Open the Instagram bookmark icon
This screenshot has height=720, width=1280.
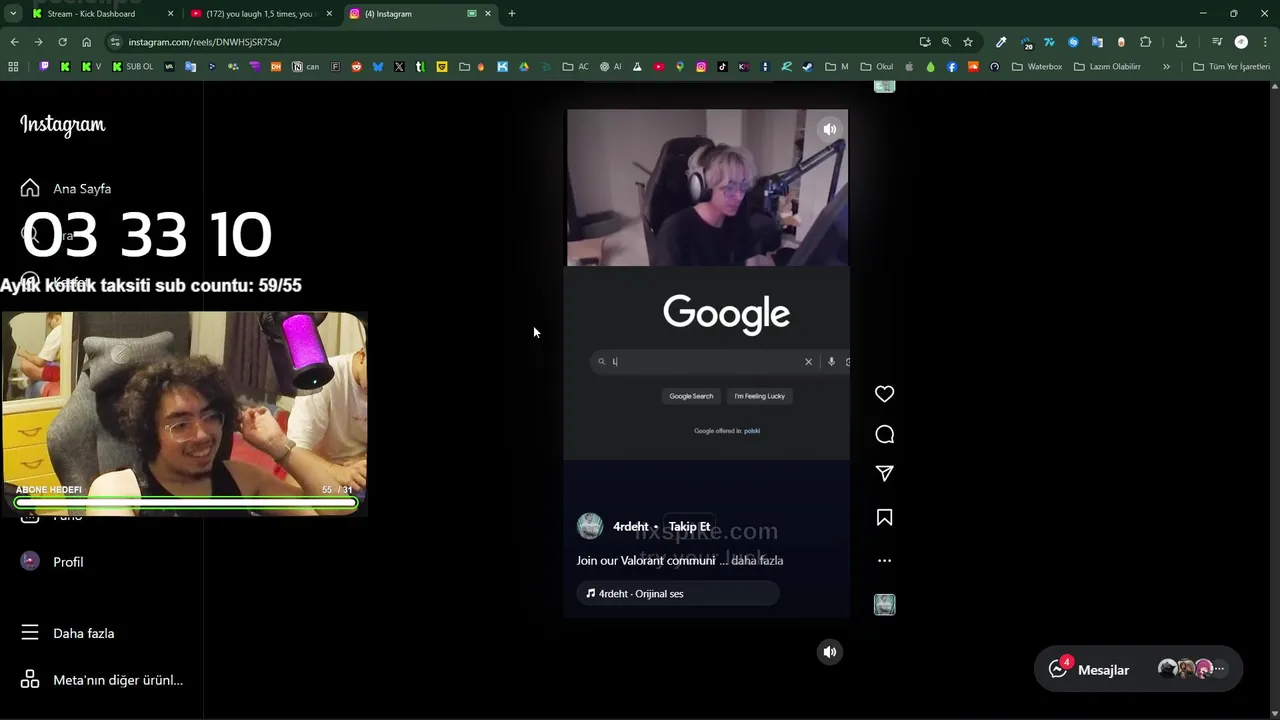pyautogui.click(x=701, y=67)
